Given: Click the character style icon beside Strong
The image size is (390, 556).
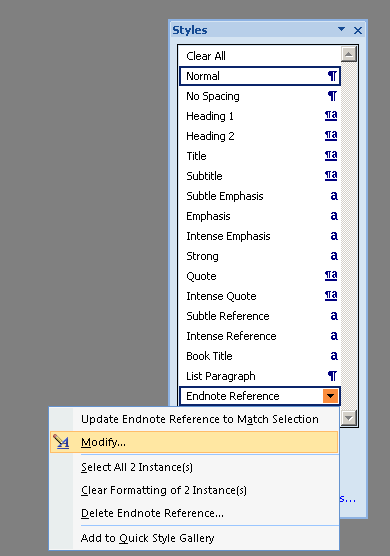Looking at the screenshot, I should pos(334,256).
